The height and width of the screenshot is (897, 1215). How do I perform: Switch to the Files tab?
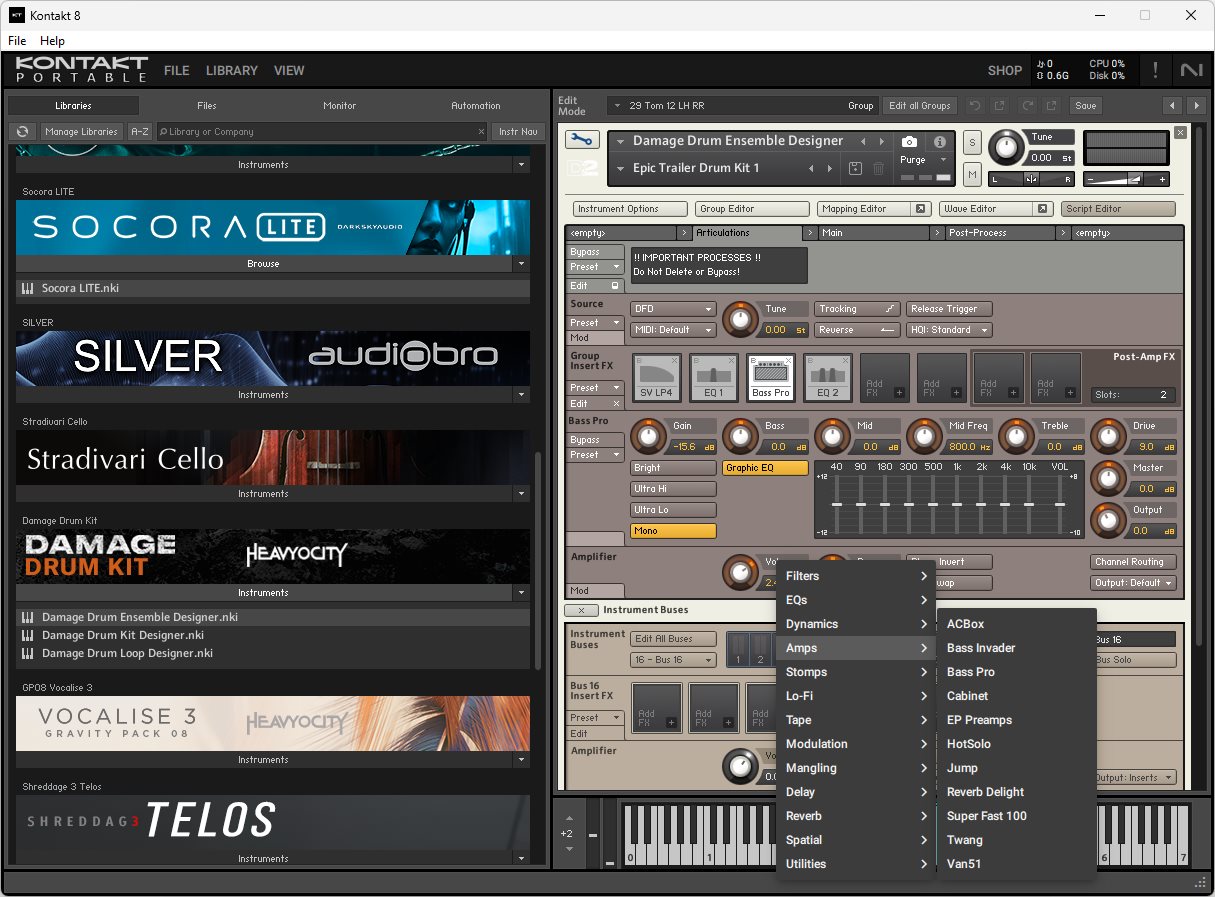pyautogui.click(x=207, y=105)
